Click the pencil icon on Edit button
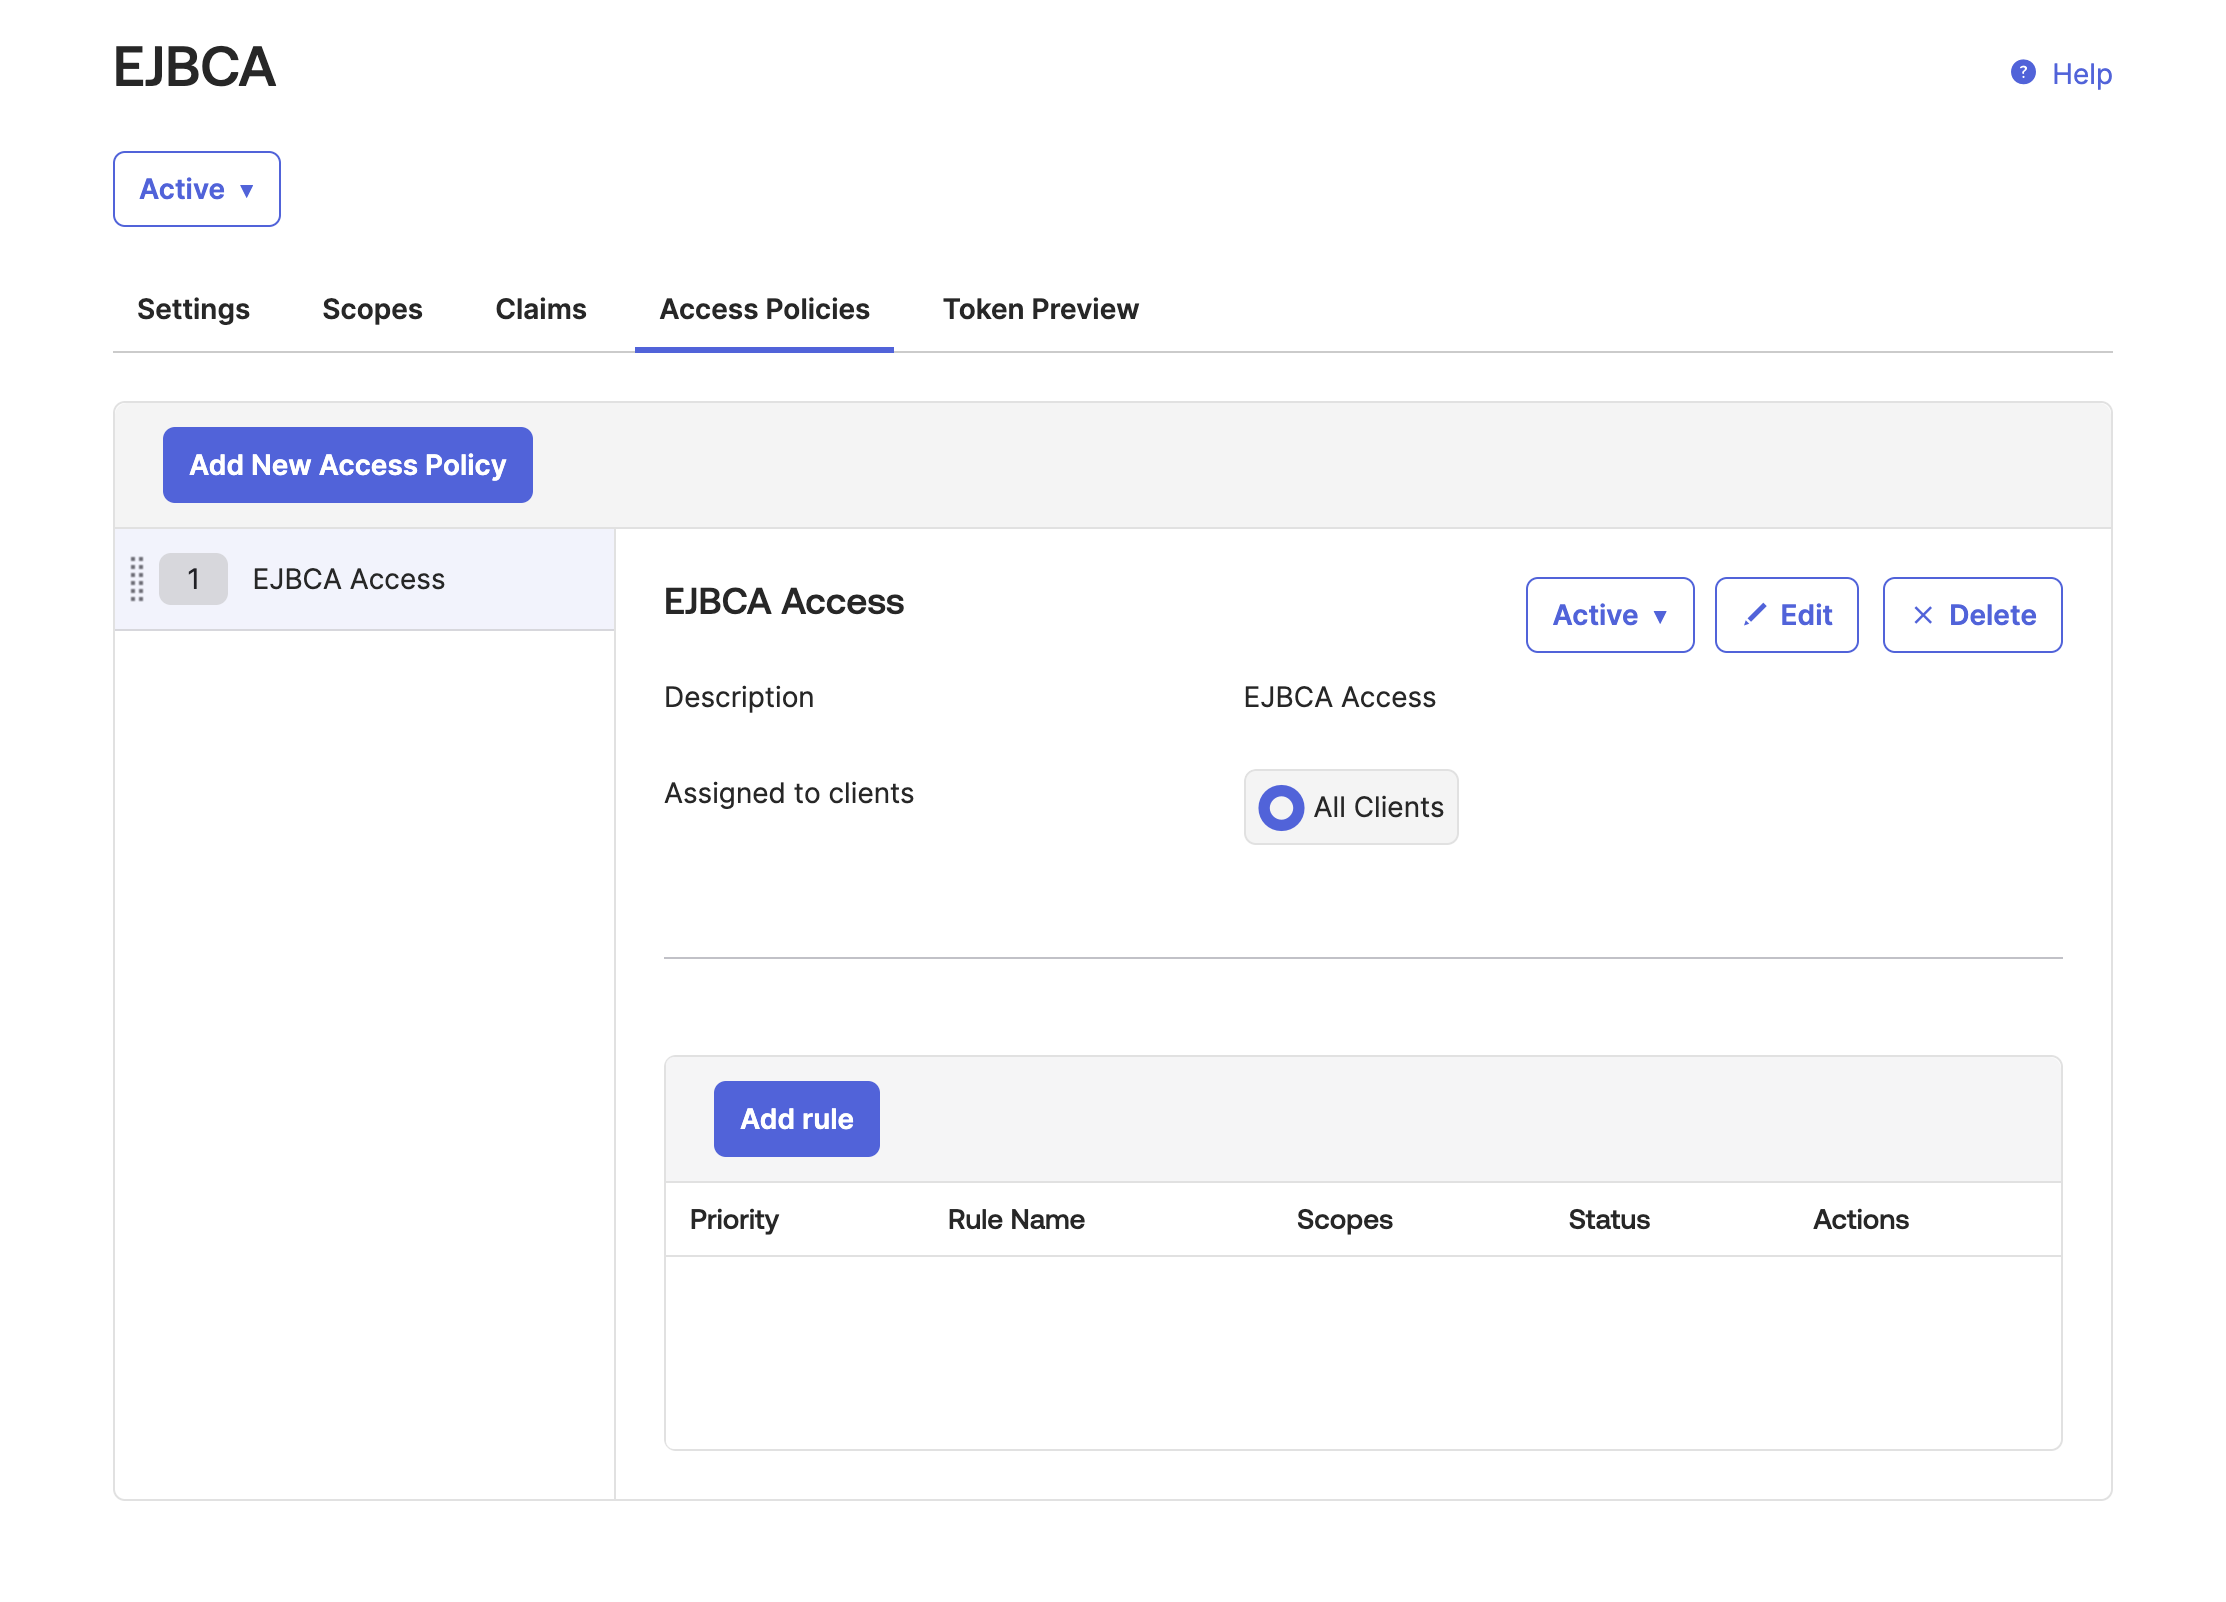The height and width of the screenshot is (1602, 2226). 1754,615
